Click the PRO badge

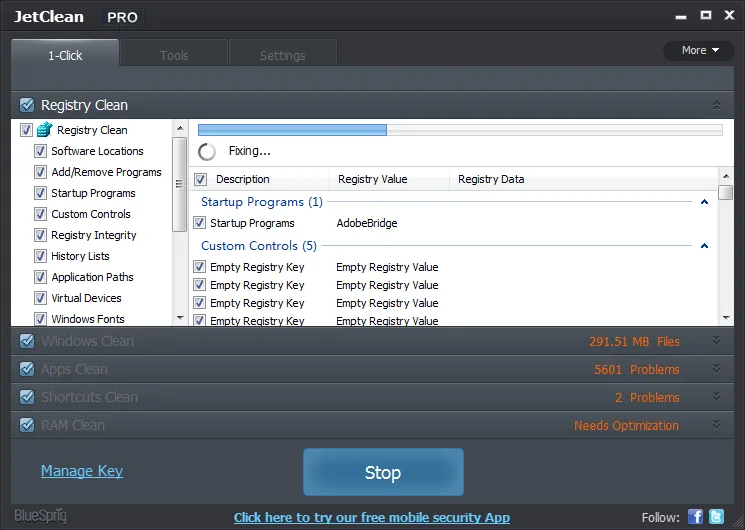[122, 17]
